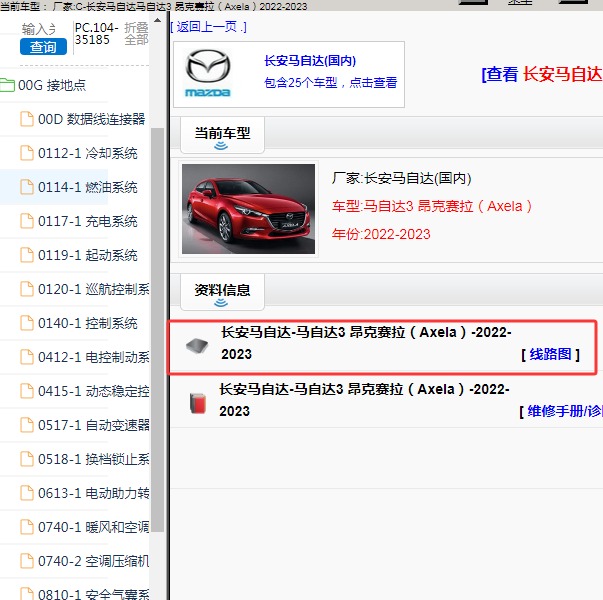This screenshot has height=600, width=603.
Task: Click the 输入 input field label area
Action: pos(39,29)
